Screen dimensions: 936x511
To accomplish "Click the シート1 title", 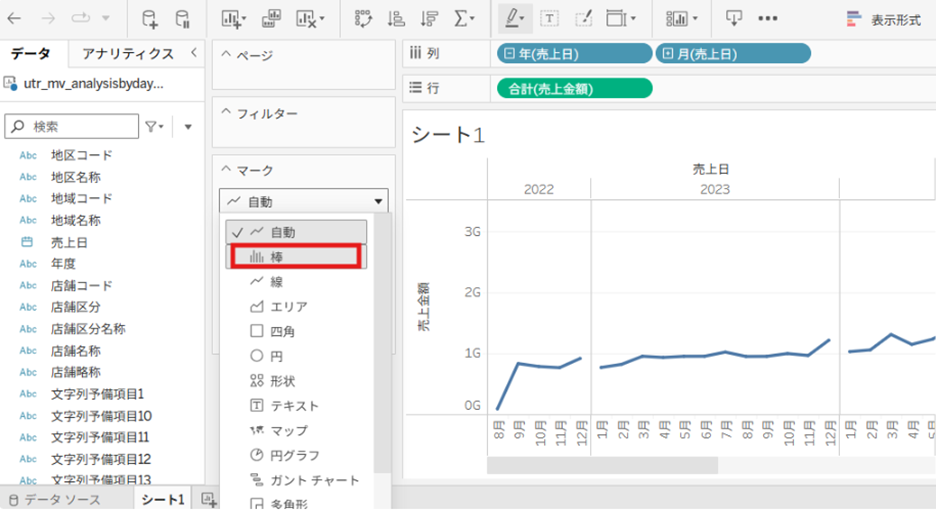I will point(448,135).
